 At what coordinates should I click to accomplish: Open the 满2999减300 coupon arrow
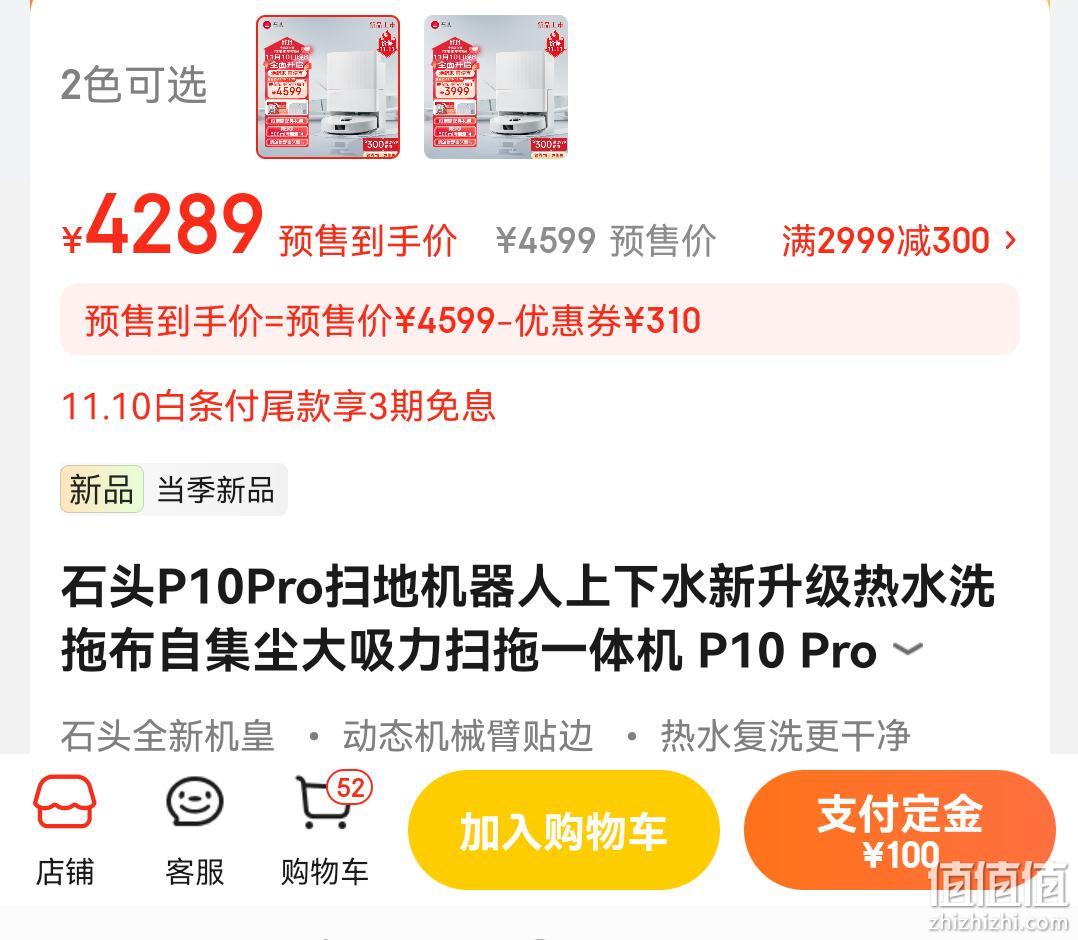[x=1010, y=240]
